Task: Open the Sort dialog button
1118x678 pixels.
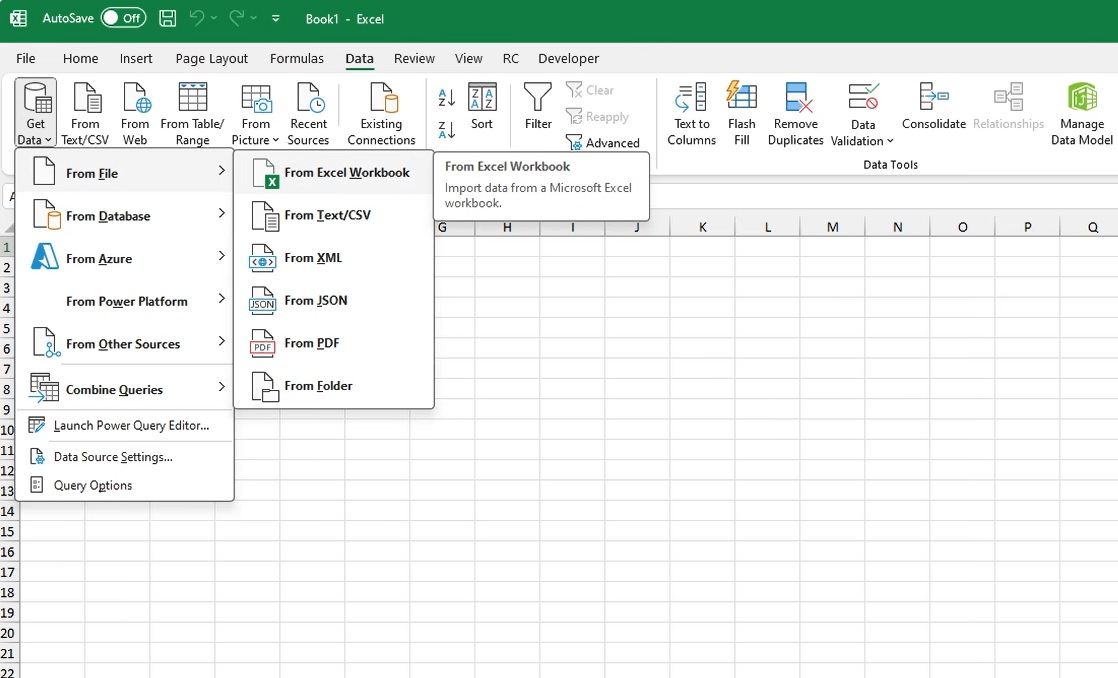Action: click(x=482, y=107)
